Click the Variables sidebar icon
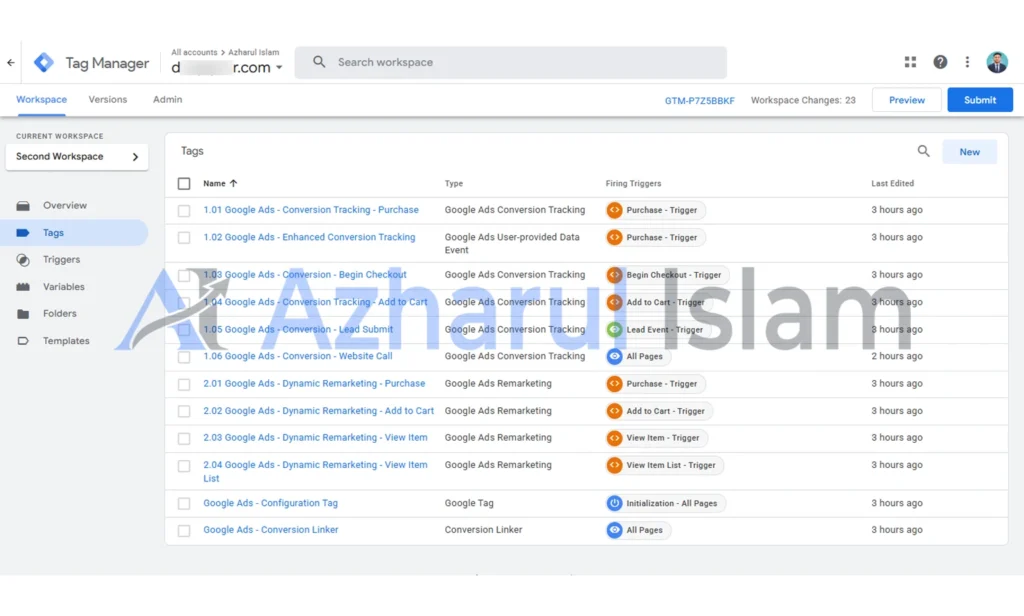The width and height of the screenshot is (1024, 616). coord(23,287)
